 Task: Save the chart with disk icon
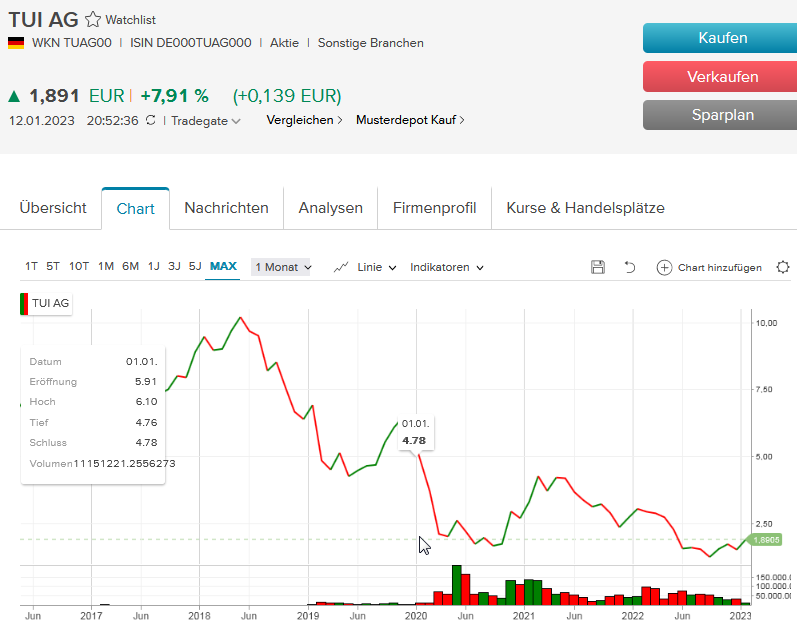tap(598, 267)
